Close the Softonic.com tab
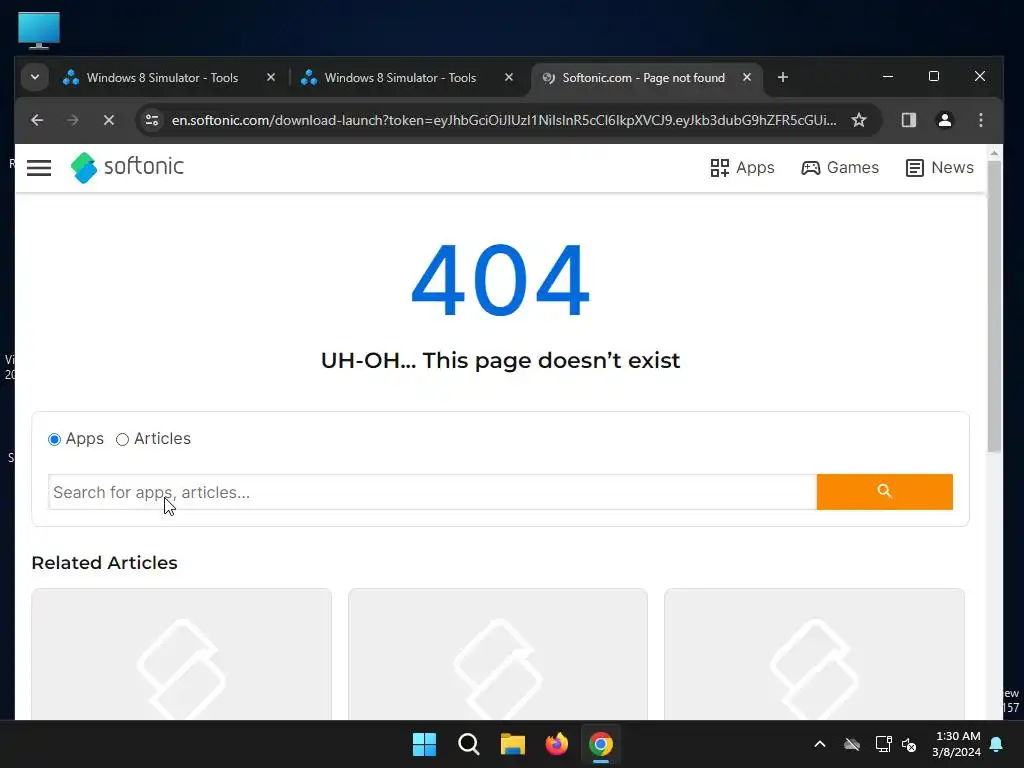This screenshot has height=768, width=1024. (747, 78)
